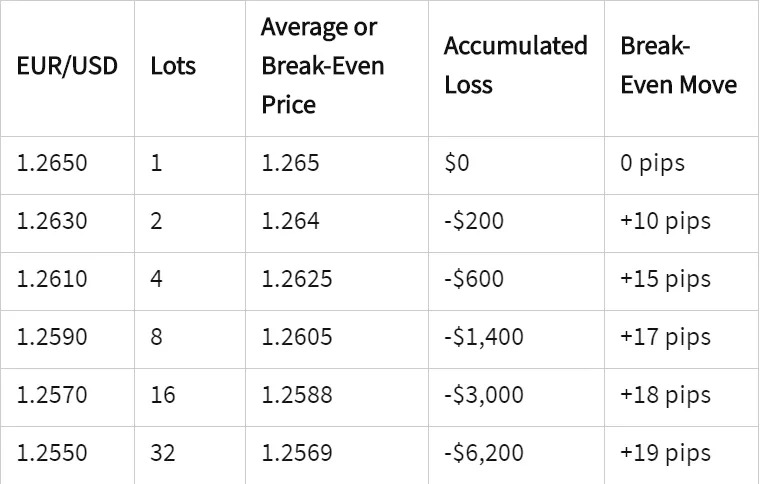The image size is (760, 484).
Task: Click the 32 lots cell
Action: click(163, 453)
